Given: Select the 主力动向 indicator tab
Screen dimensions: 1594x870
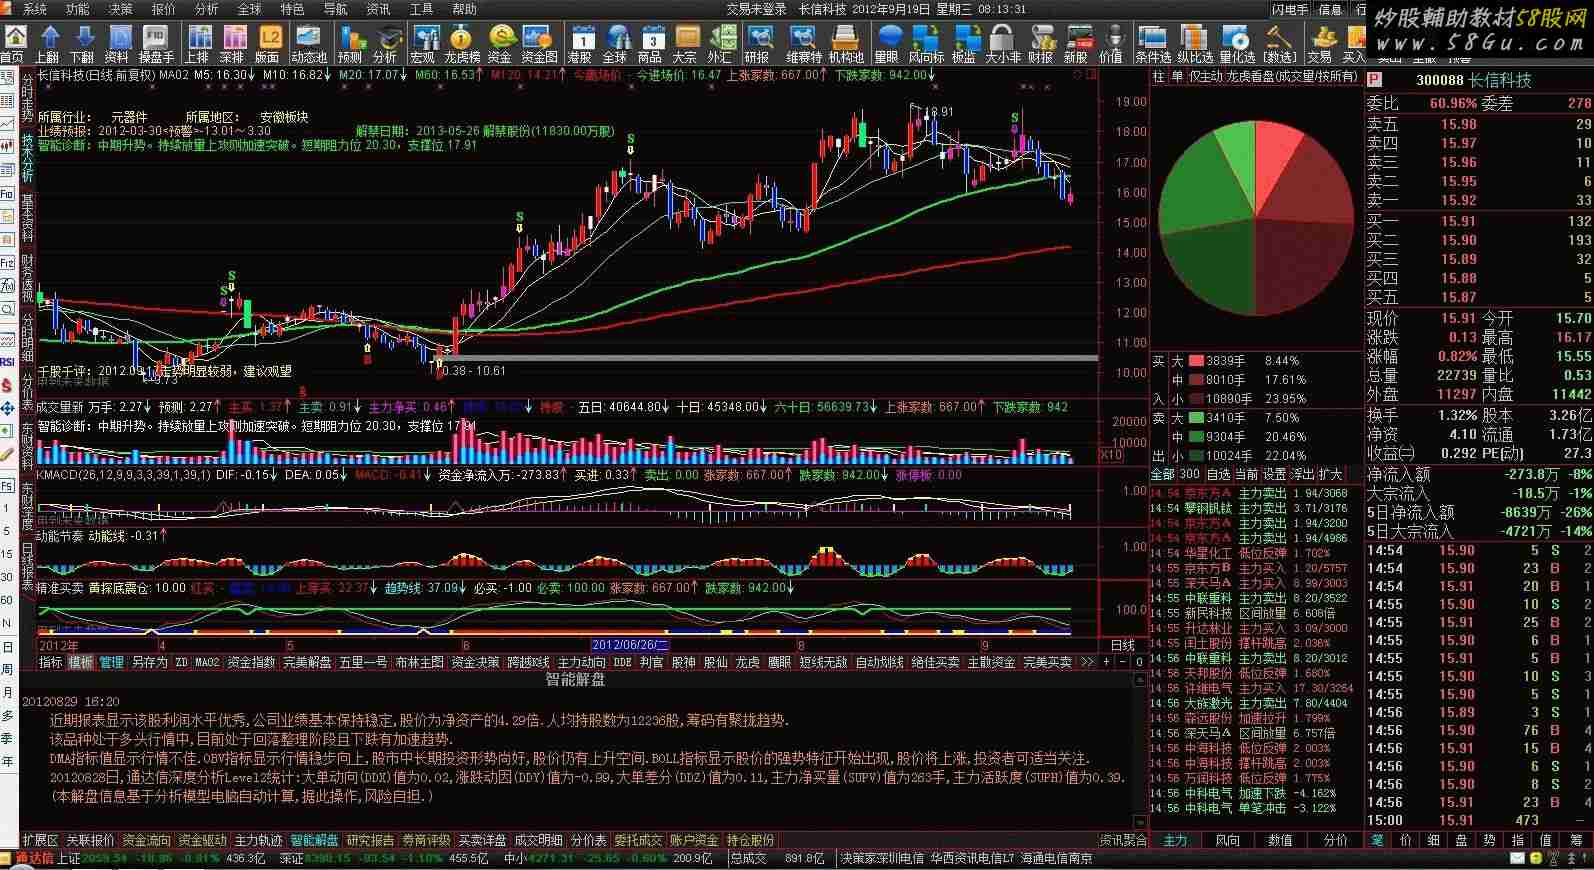Looking at the screenshot, I should coord(582,663).
